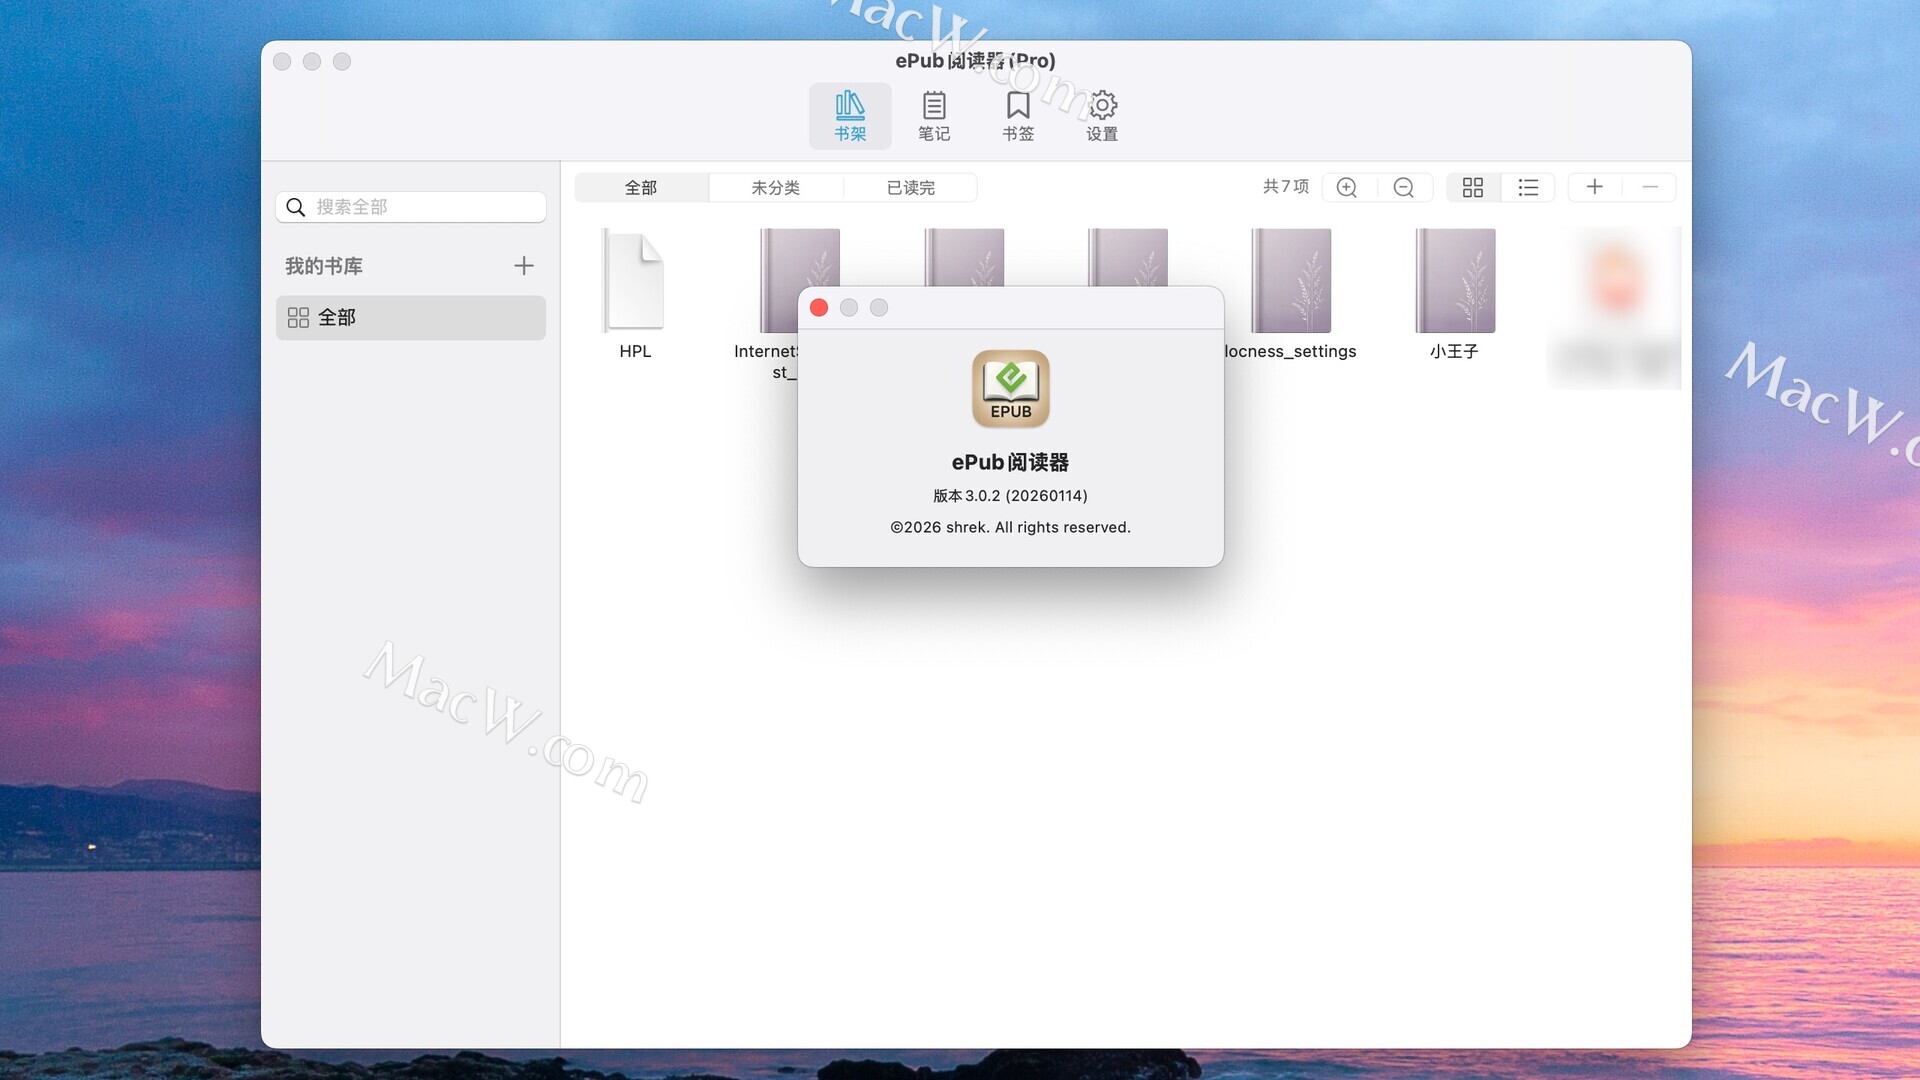1920x1080 pixels.
Task: Open the 书架 bookshelf toolbar icon
Action: point(849,115)
